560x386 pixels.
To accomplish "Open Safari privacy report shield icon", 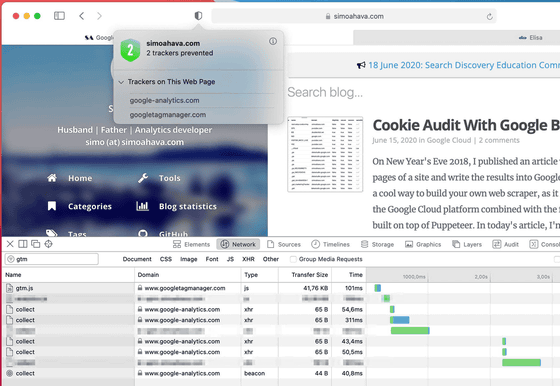I will 198,16.
